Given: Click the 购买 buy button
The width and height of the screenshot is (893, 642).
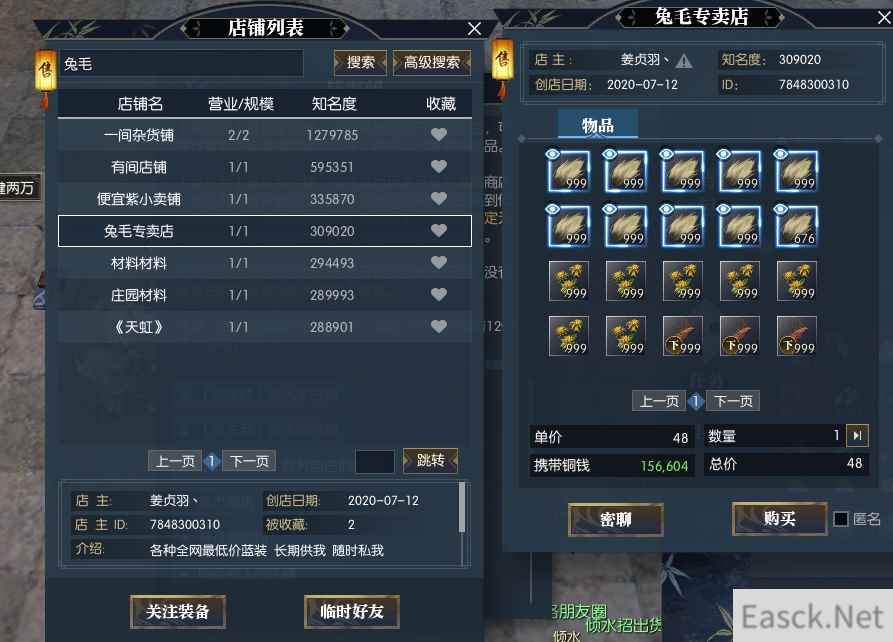Looking at the screenshot, I should 779,518.
